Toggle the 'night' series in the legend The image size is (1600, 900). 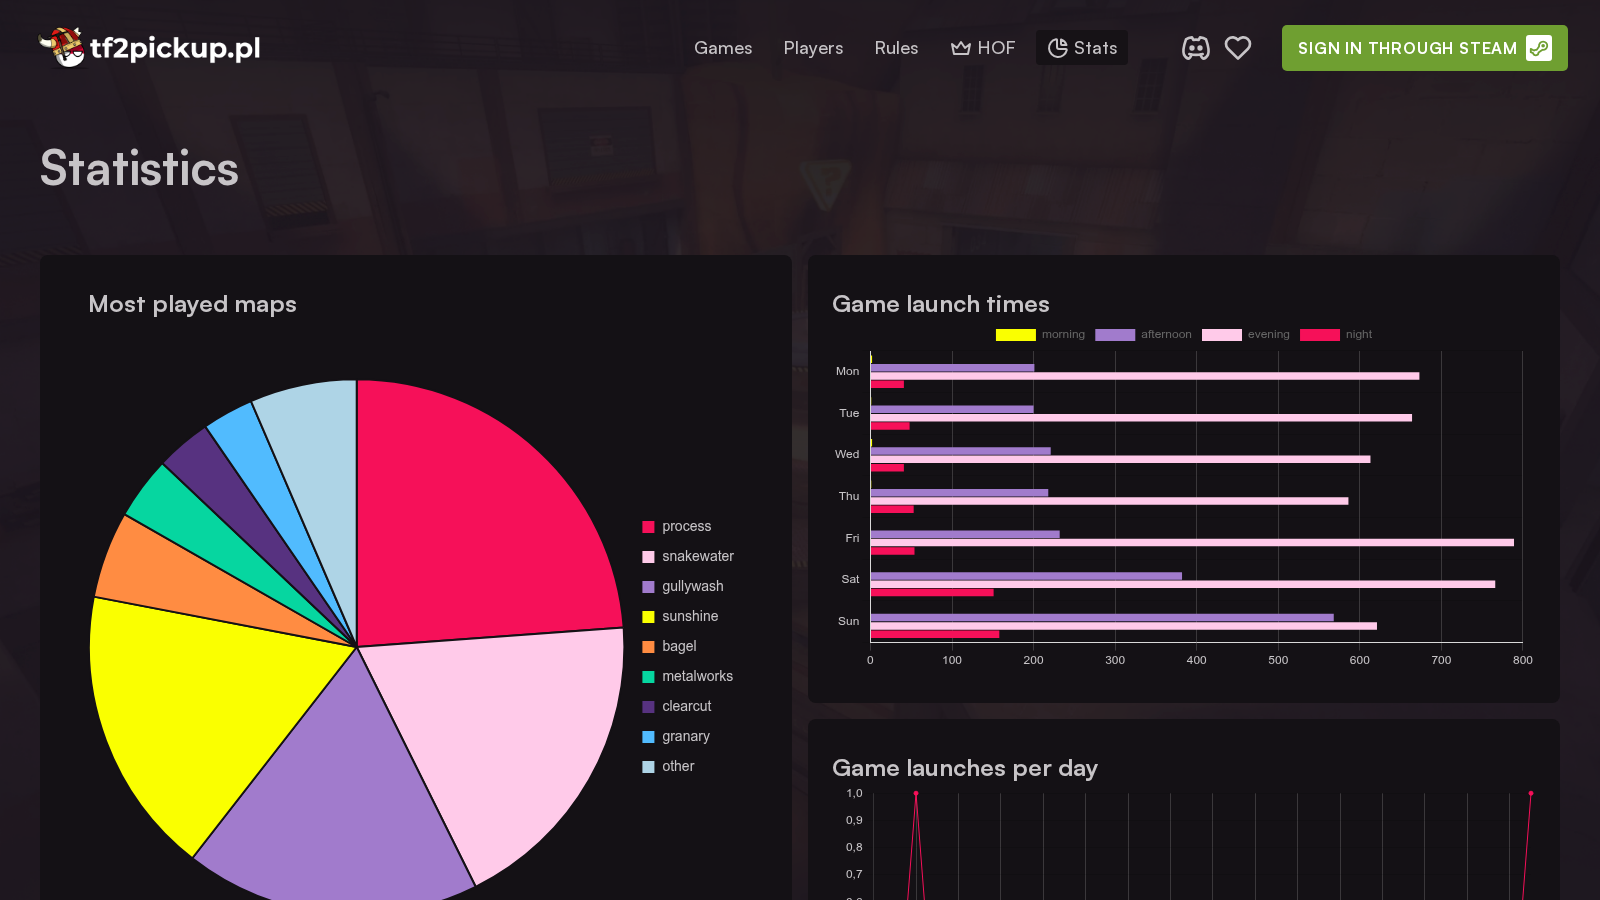1320,334
